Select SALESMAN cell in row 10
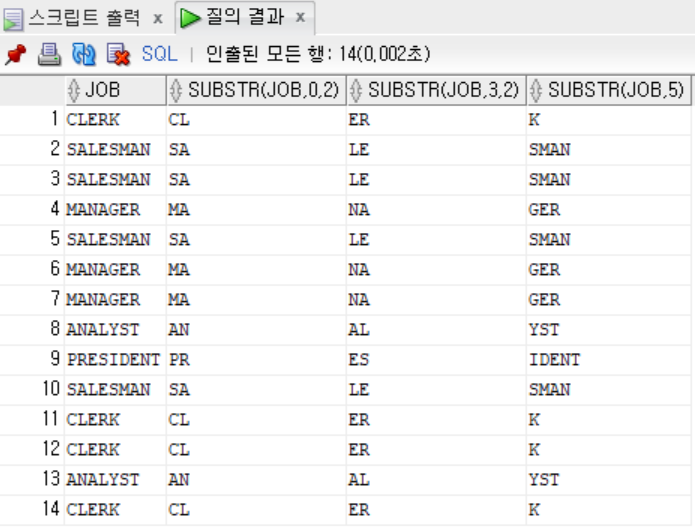695x532 pixels. tap(115, 390)
